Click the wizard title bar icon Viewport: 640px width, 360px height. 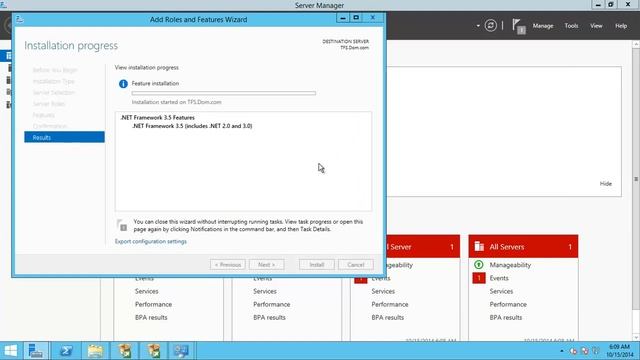point(20,19)
